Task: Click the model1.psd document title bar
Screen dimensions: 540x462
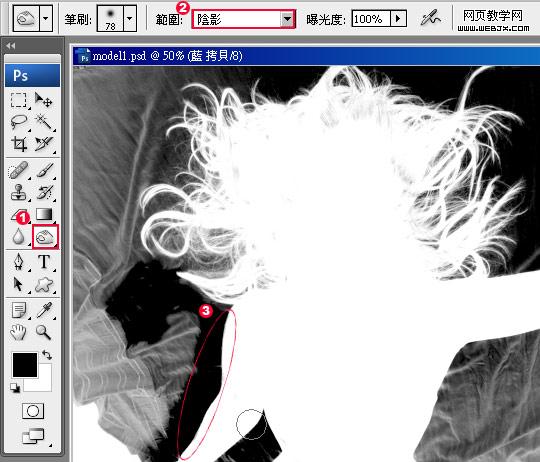Action: tap(306, 56)
